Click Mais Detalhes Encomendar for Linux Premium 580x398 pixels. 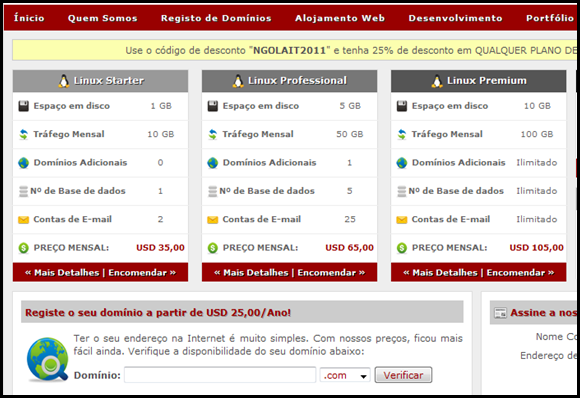479,273
